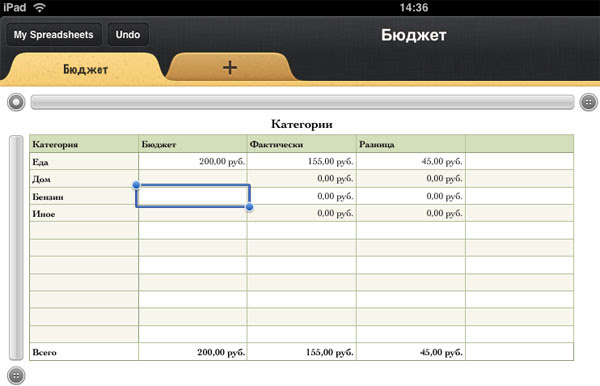
Task: Select Фактически 0,00 руб. in Иное row
Action: tap(302, 213)
